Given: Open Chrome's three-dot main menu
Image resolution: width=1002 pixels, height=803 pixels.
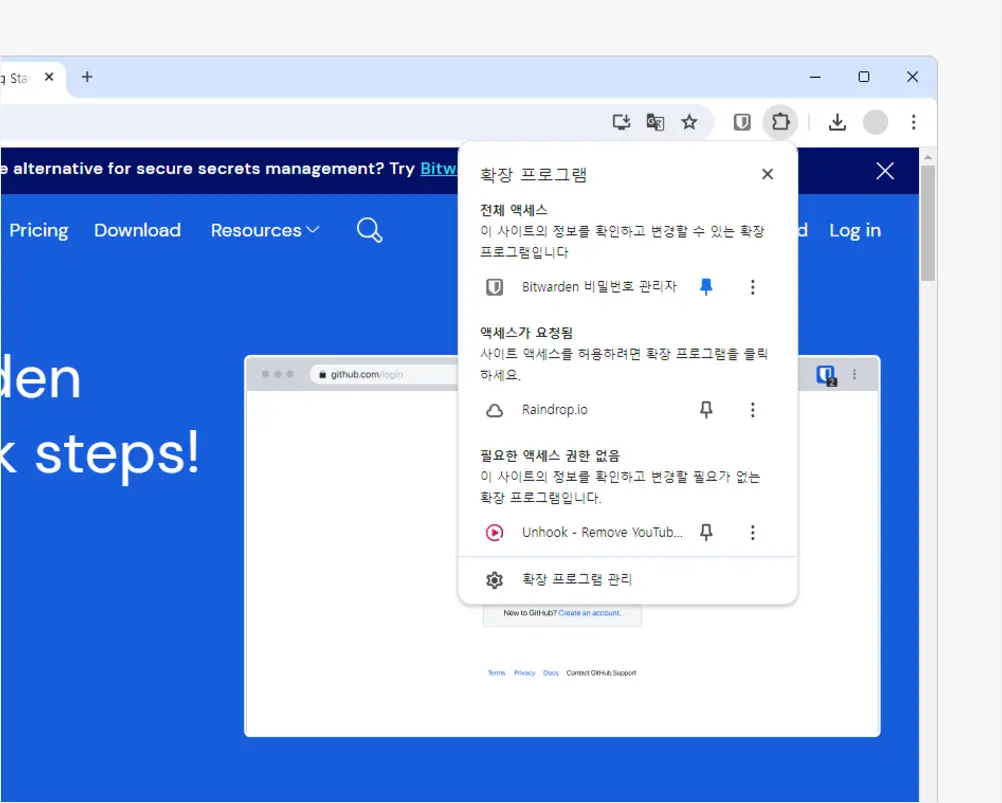Looking at the screenshot, I should tap(913, 122).
